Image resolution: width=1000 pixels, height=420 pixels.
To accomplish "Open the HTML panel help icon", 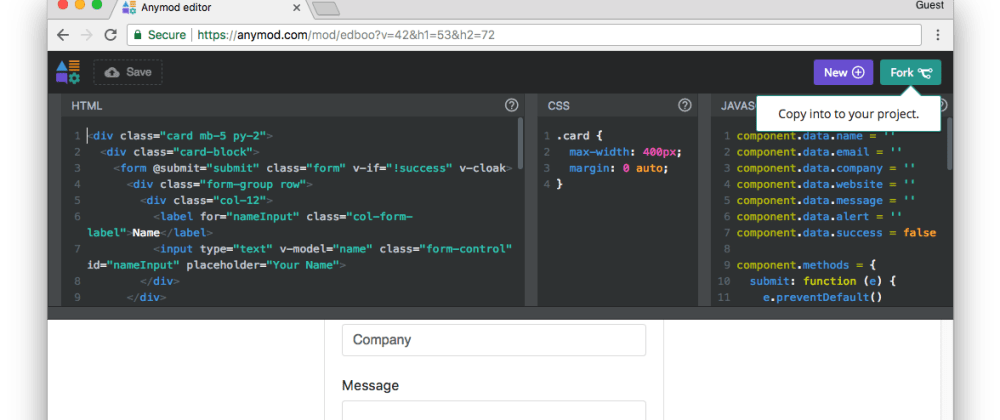I will pos(511,105).
